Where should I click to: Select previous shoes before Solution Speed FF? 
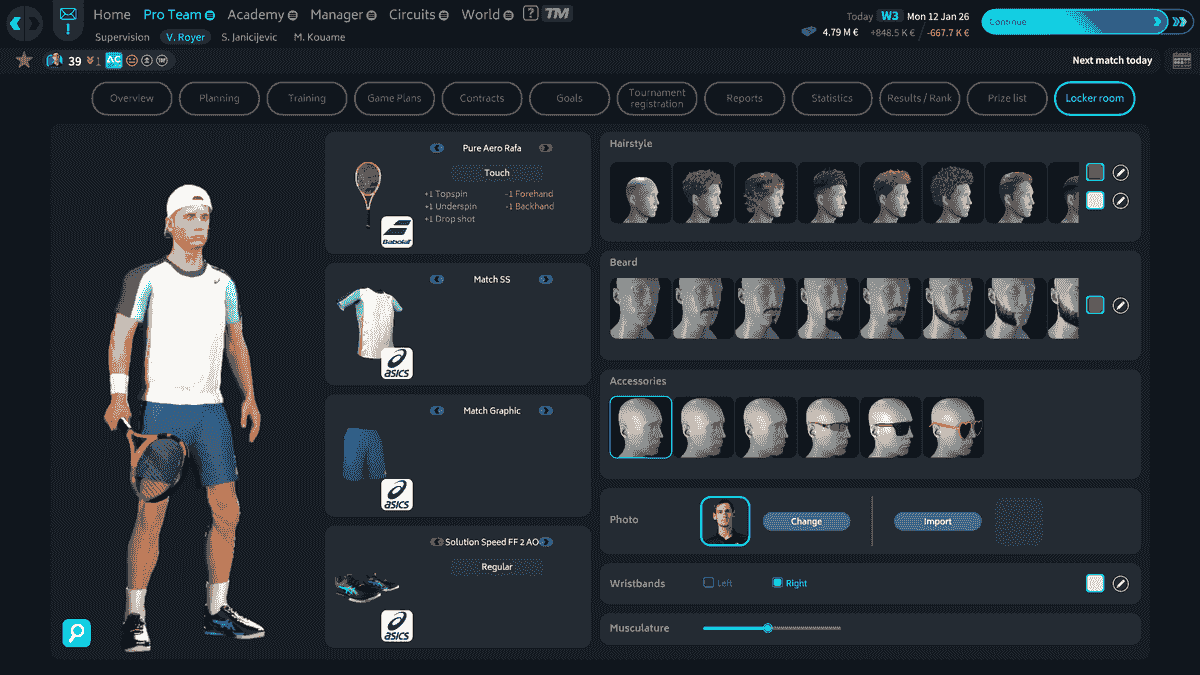point(437,542)
